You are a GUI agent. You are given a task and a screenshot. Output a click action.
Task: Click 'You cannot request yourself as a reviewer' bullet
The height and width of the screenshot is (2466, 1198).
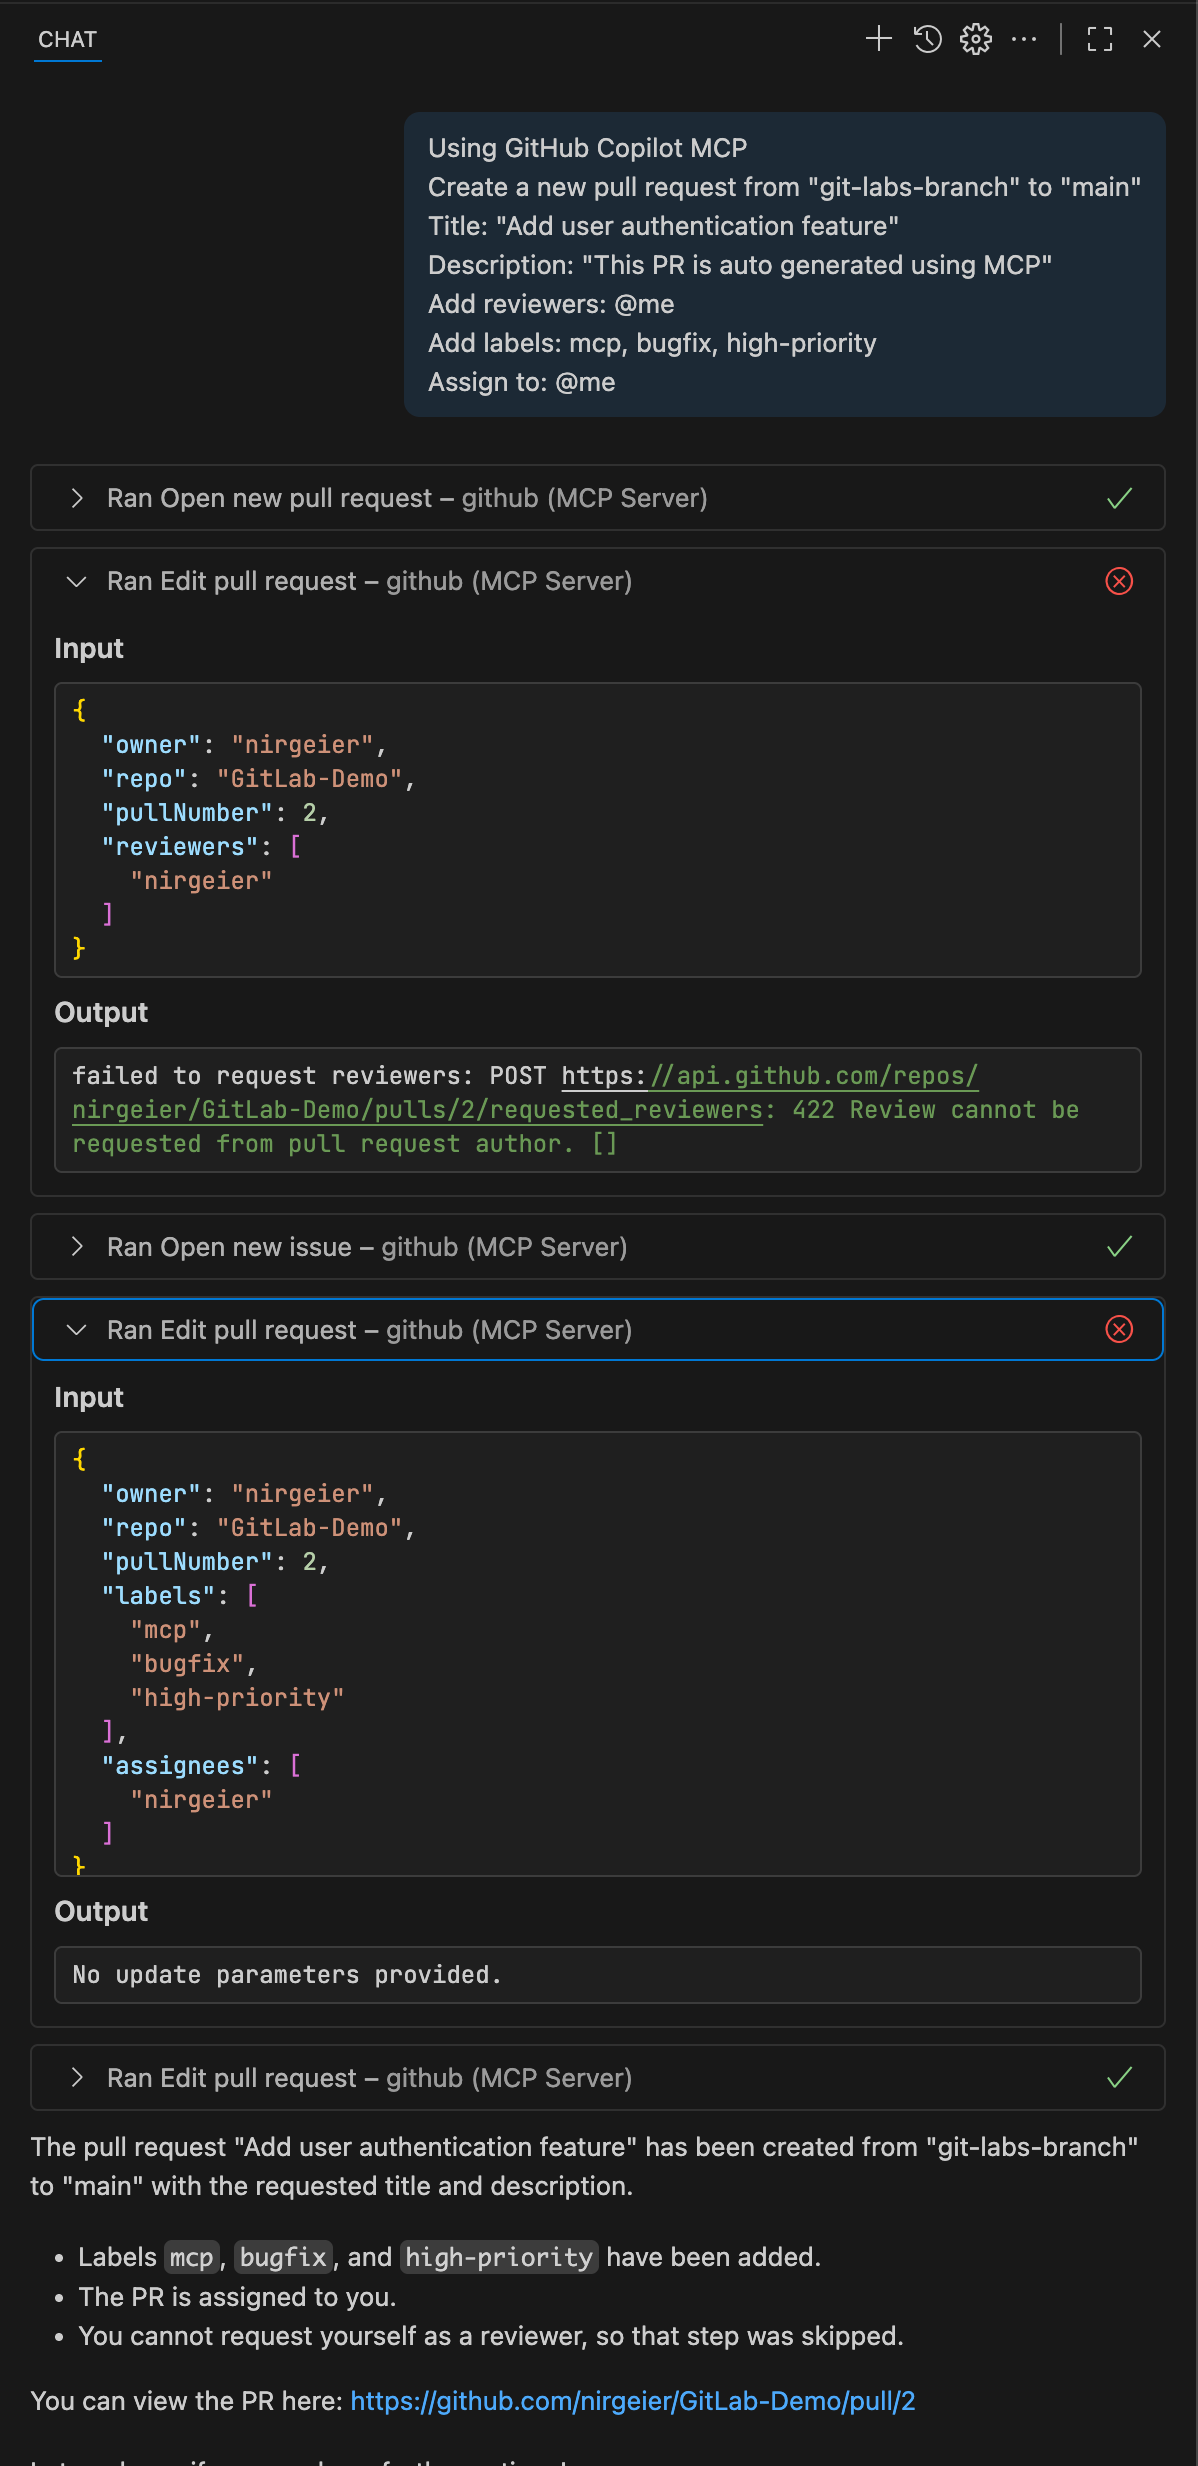click(491, 2336)
